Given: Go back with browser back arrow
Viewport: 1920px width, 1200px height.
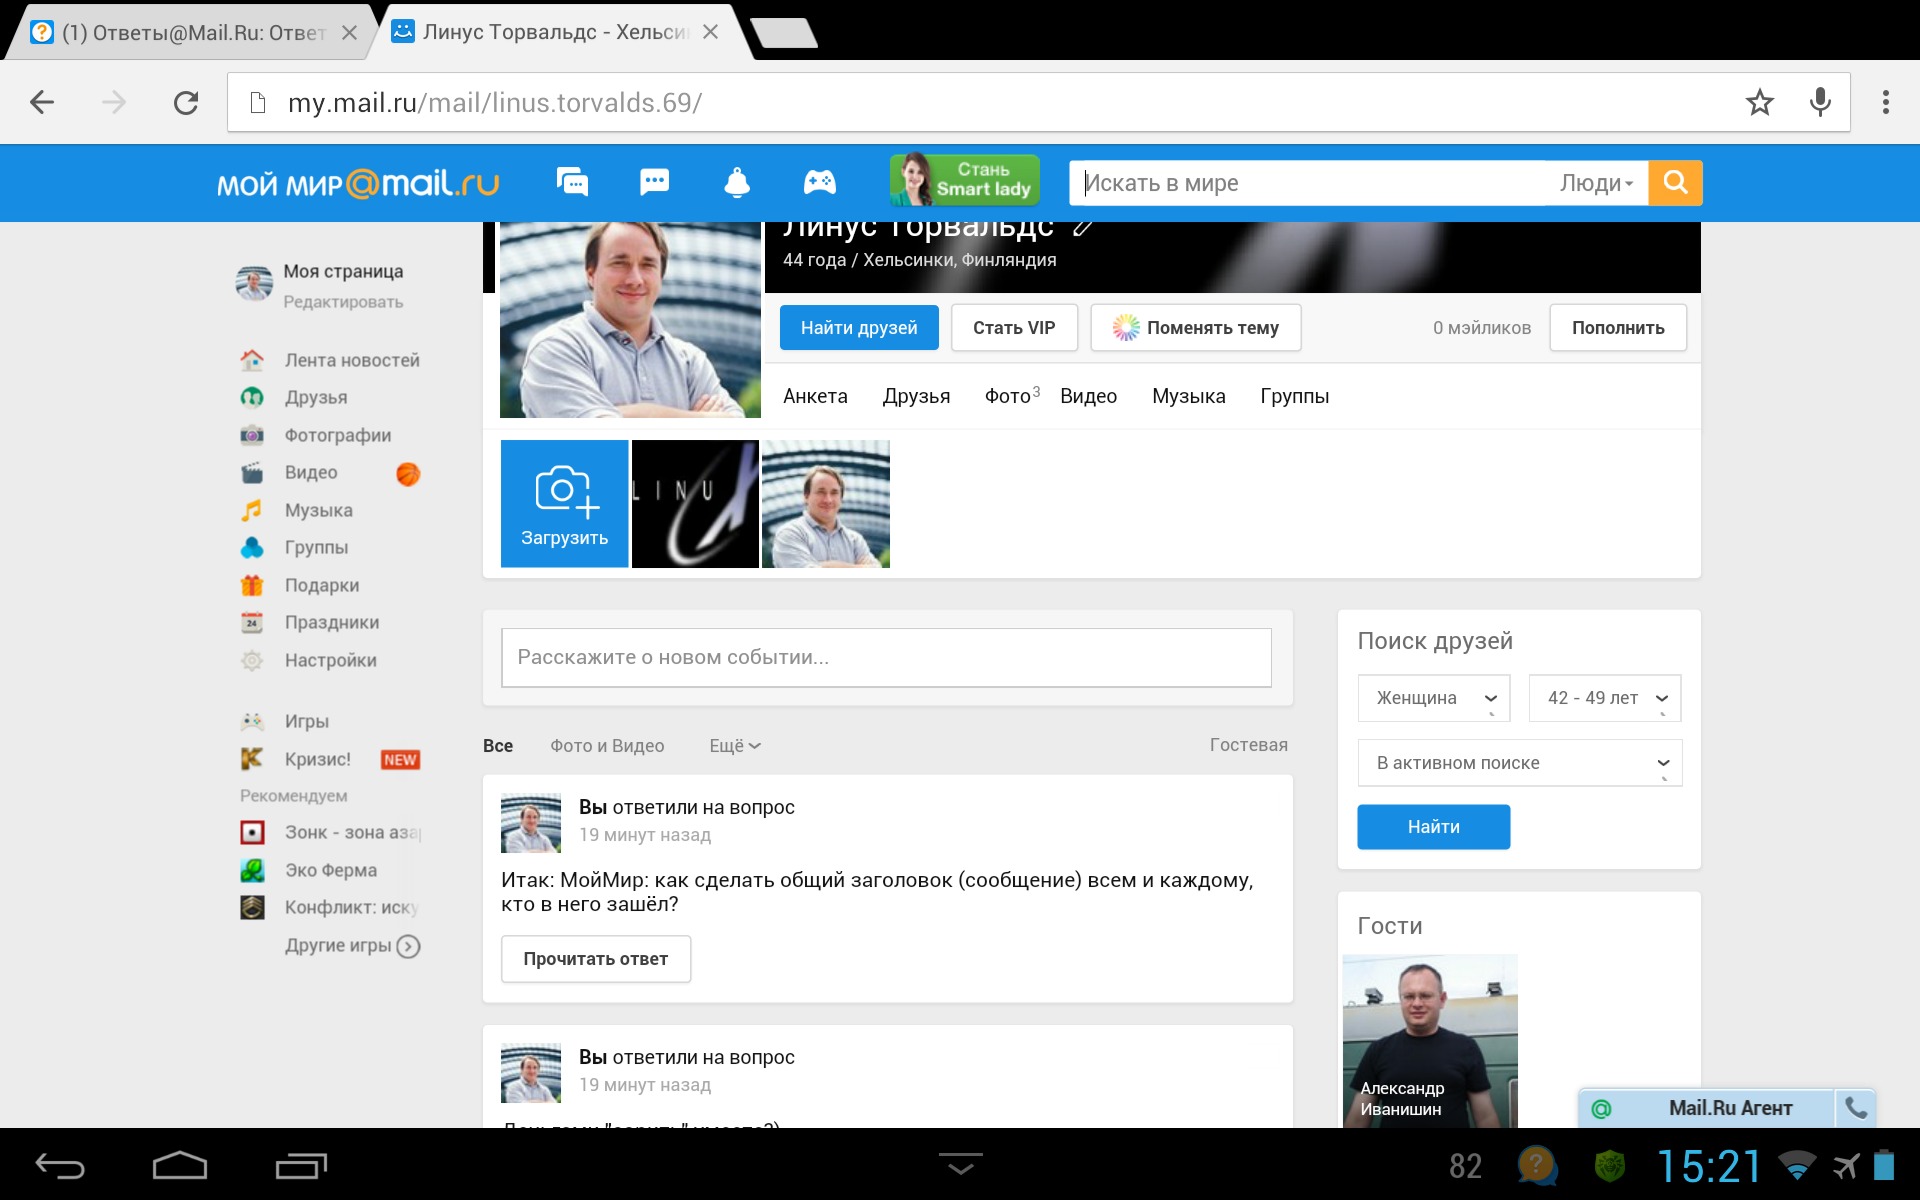Looking at the screenshot, I should (x=42, y=102).
